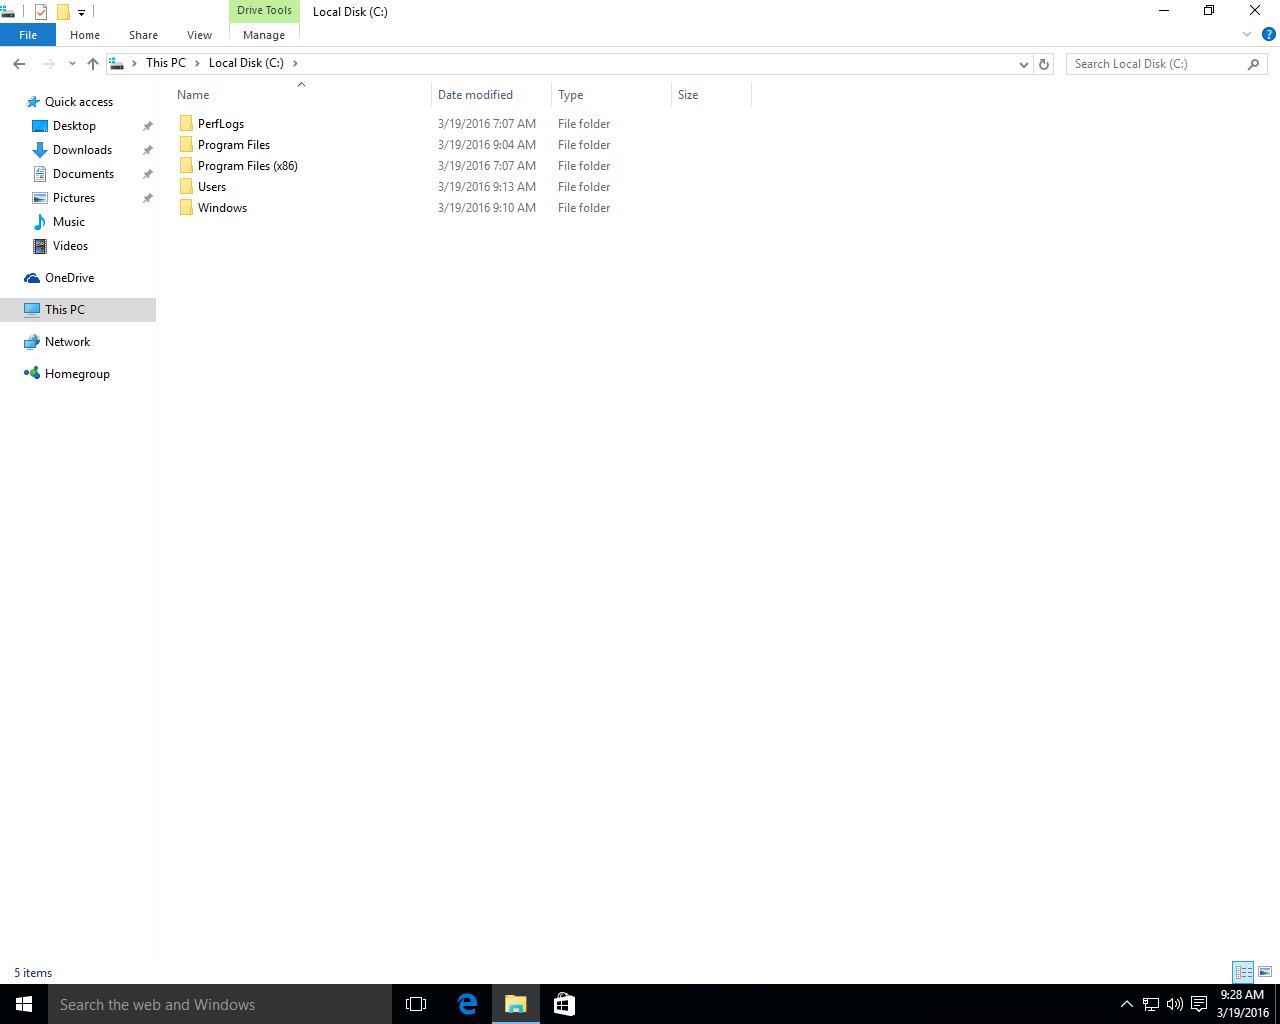Image resolution: width=1280 pixels, height=1024 pixels.
Task: Open Pictures in the navigation pane
Action: pyautogui.click(x=74, y=198)
